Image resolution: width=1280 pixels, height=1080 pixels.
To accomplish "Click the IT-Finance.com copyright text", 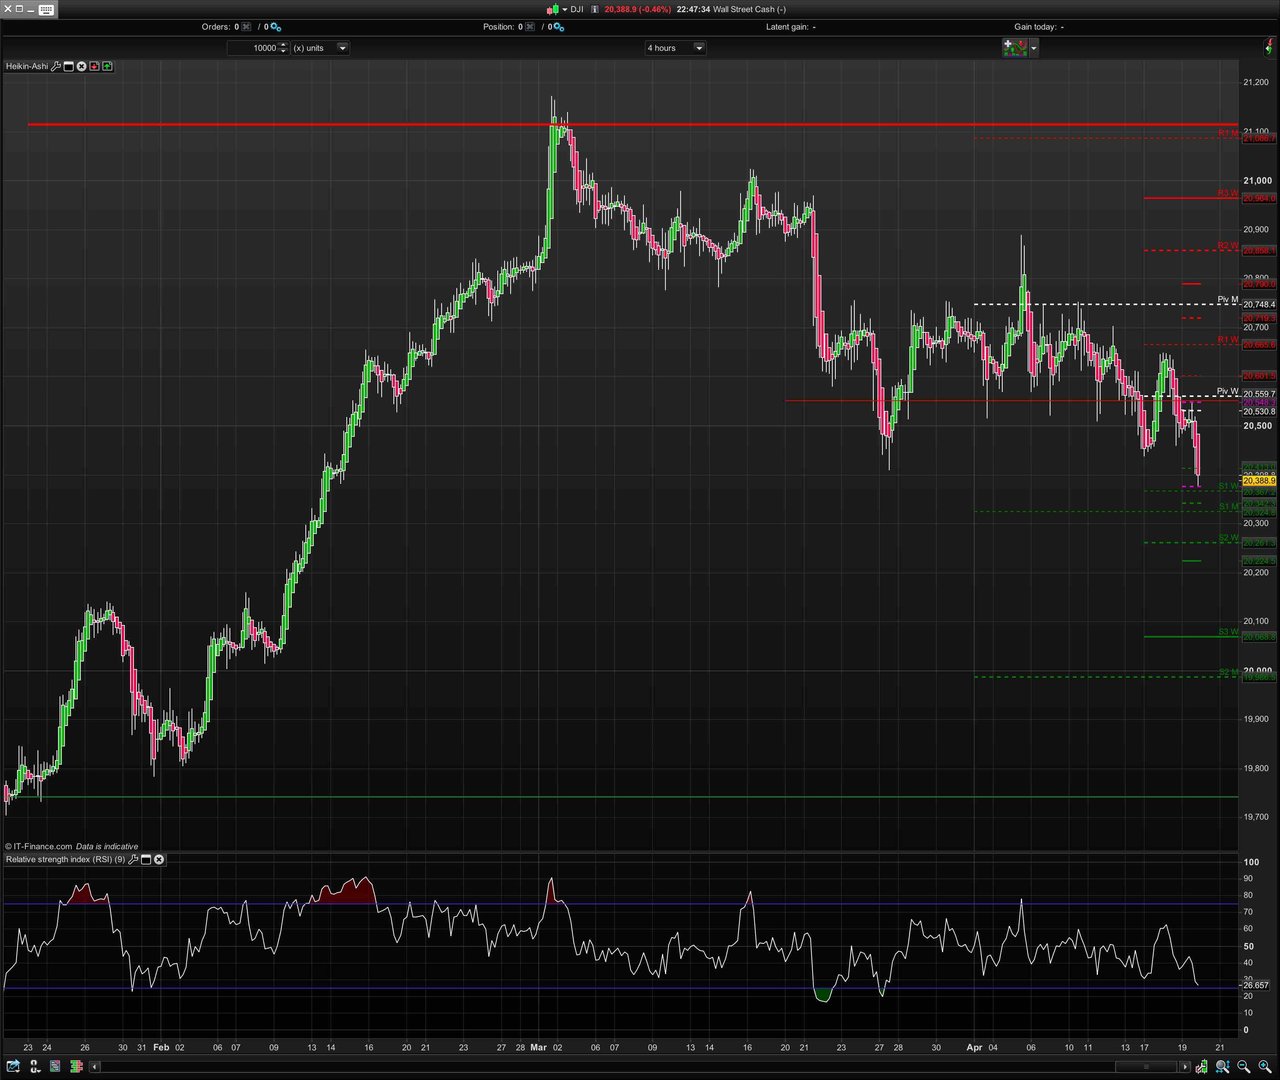I will [39, 846].
